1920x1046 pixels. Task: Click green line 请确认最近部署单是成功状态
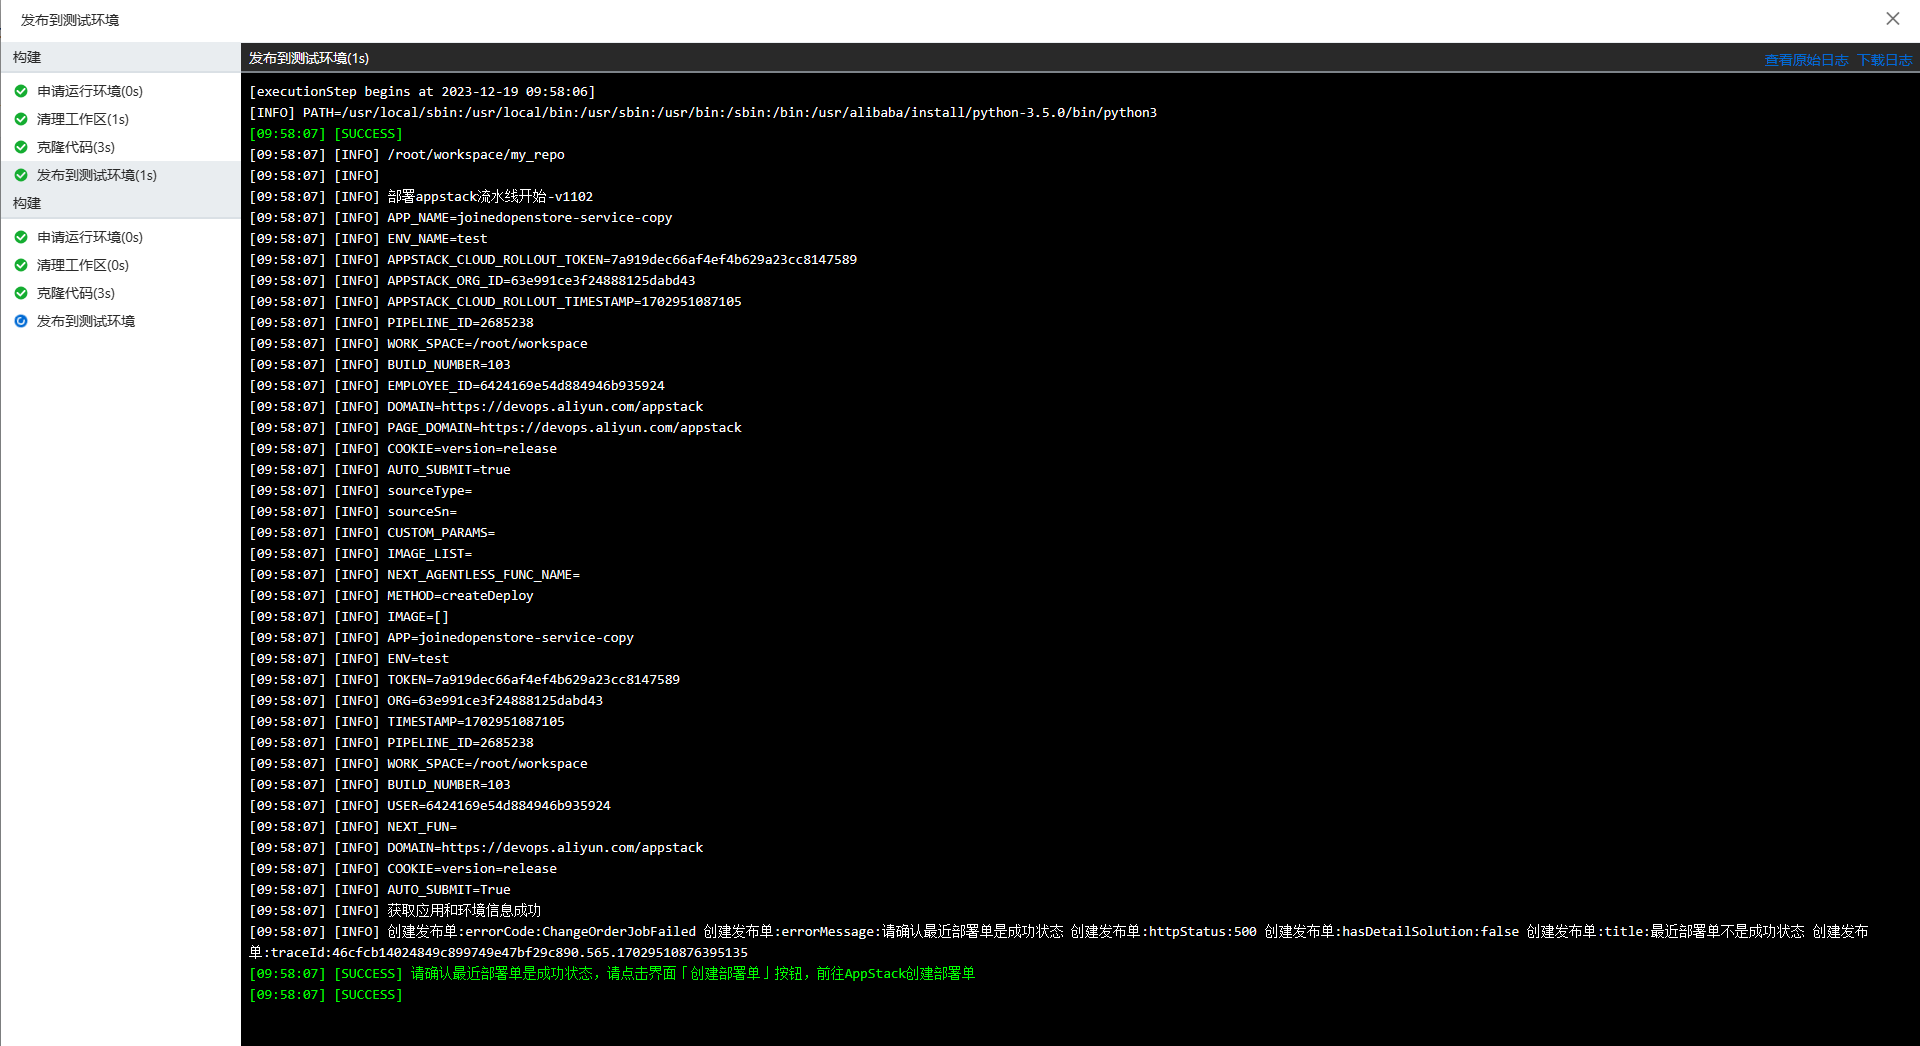612,973
